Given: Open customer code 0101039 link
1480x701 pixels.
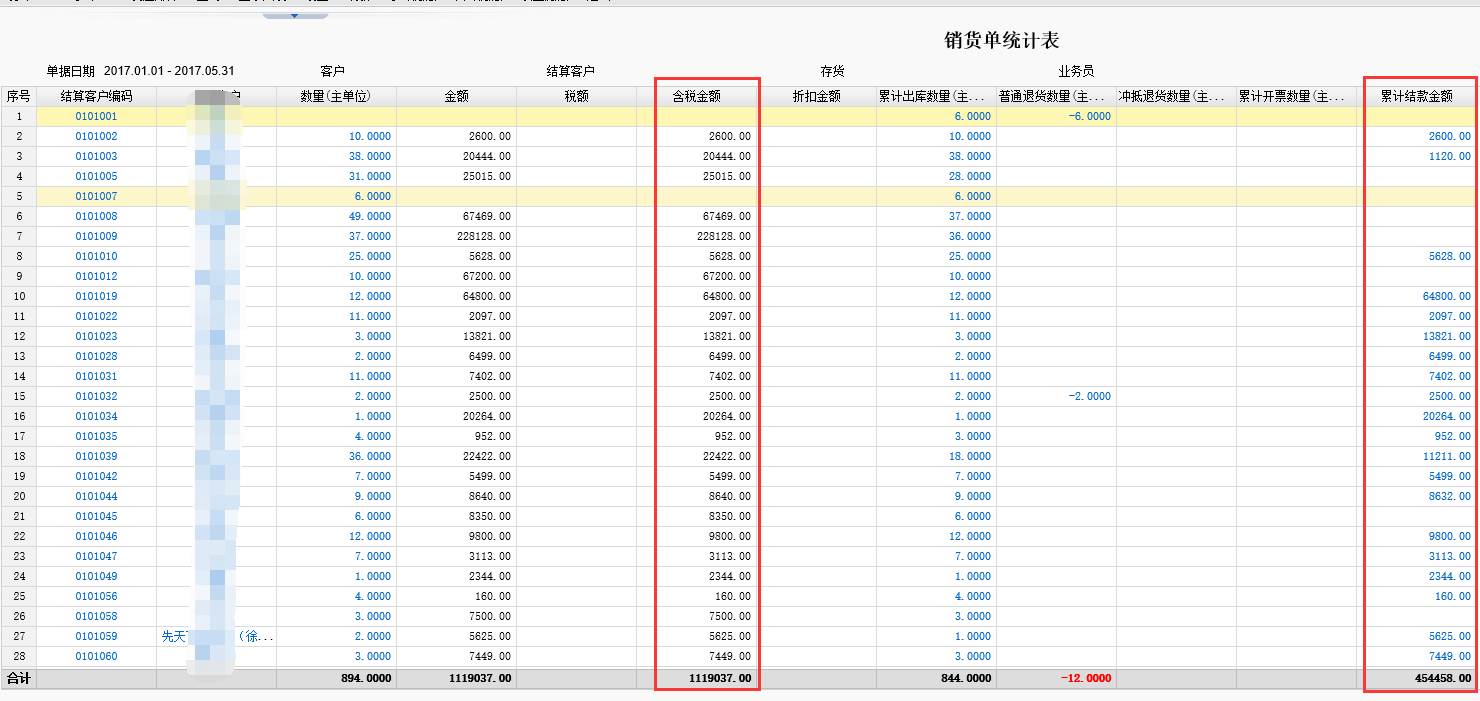Looking at the screenshot, I should (96, 456).
